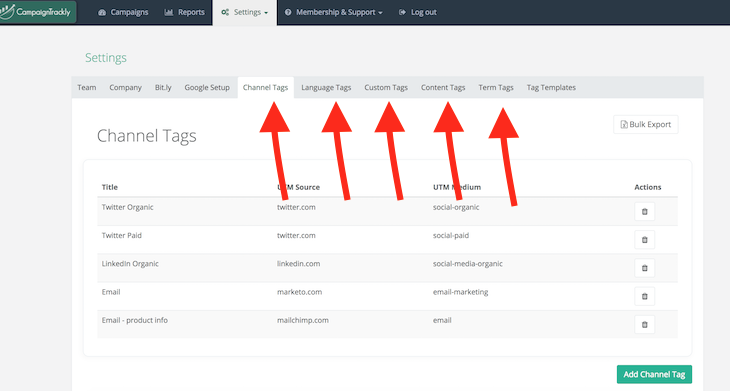Click the social-paid medium cell
This screenshot has width=730, height=391.
(451, 236)
